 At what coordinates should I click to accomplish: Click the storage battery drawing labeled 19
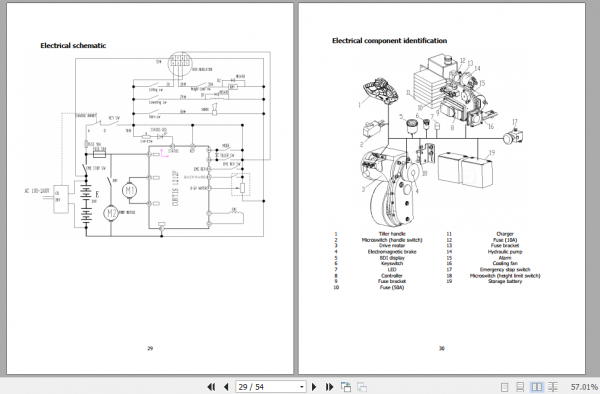tap(465, 169)
